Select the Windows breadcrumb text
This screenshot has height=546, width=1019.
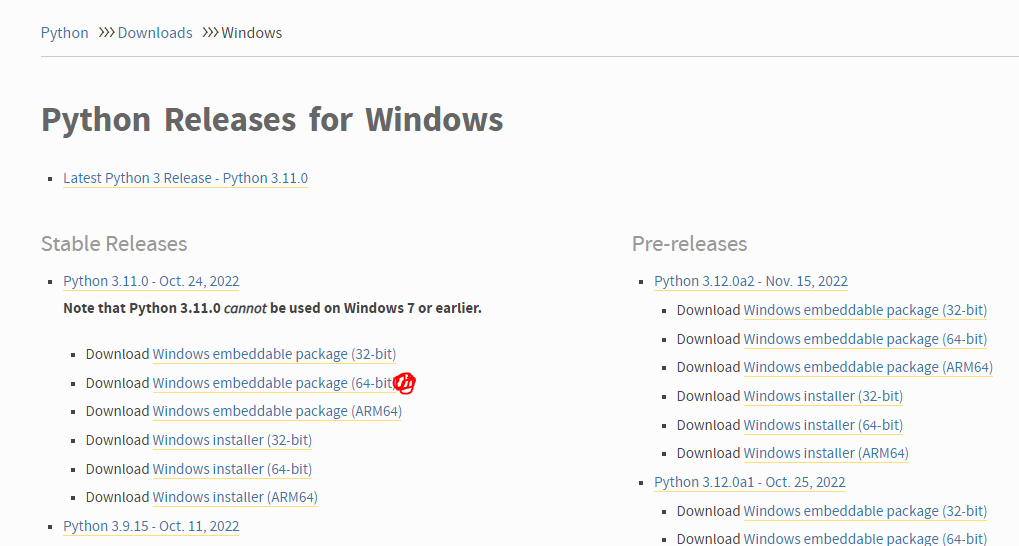coord(252,32)
